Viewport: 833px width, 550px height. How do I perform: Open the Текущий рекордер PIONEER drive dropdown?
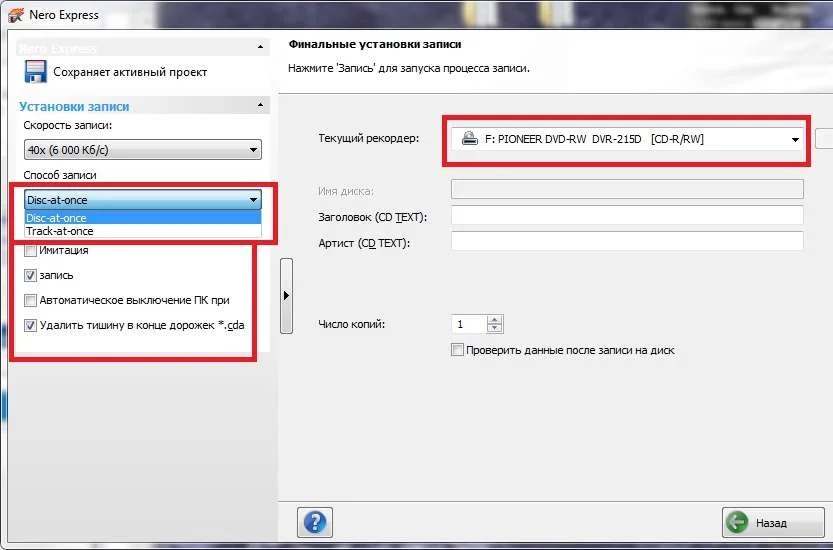pos(627,139)
